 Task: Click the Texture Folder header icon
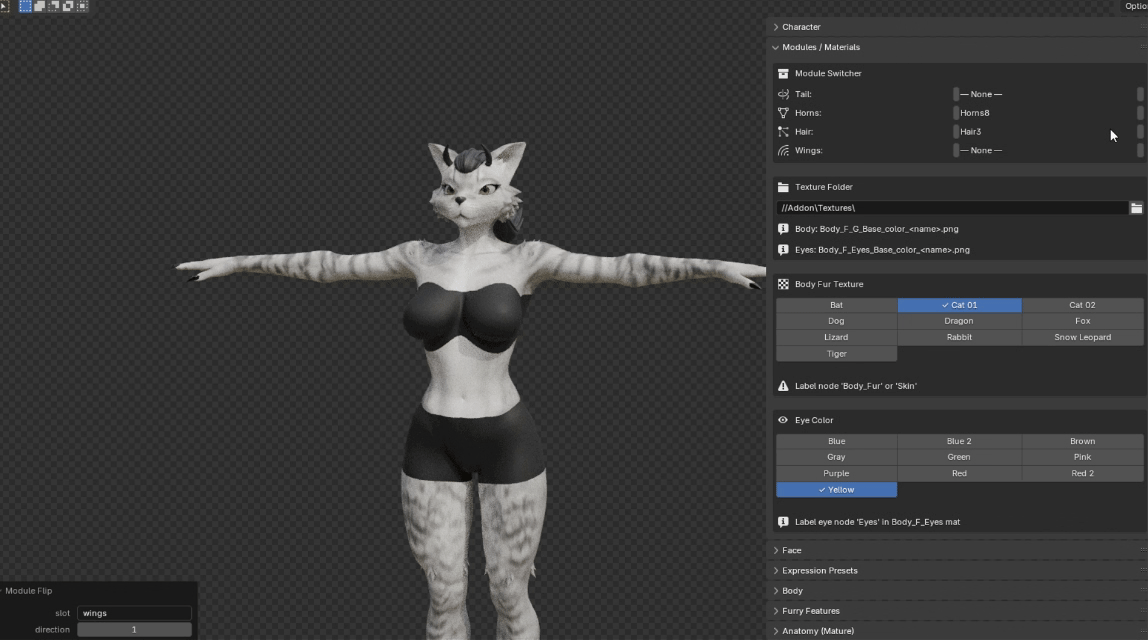(x=783, y=187)
